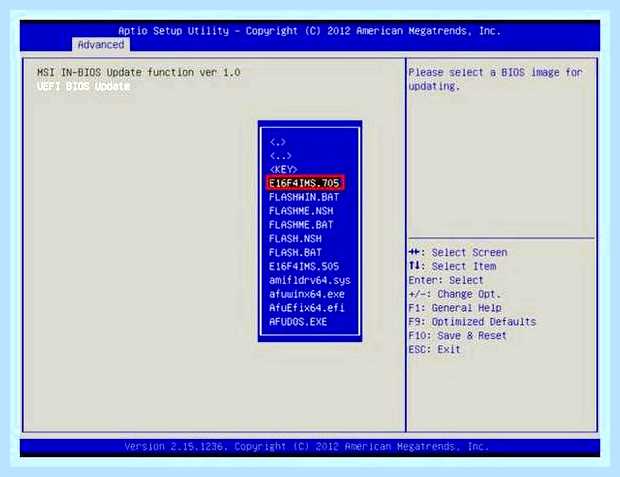Viewport: 620px width, 477px height.
Task: Click the +/-: Change Opt. hint
Action: point(455,294)
